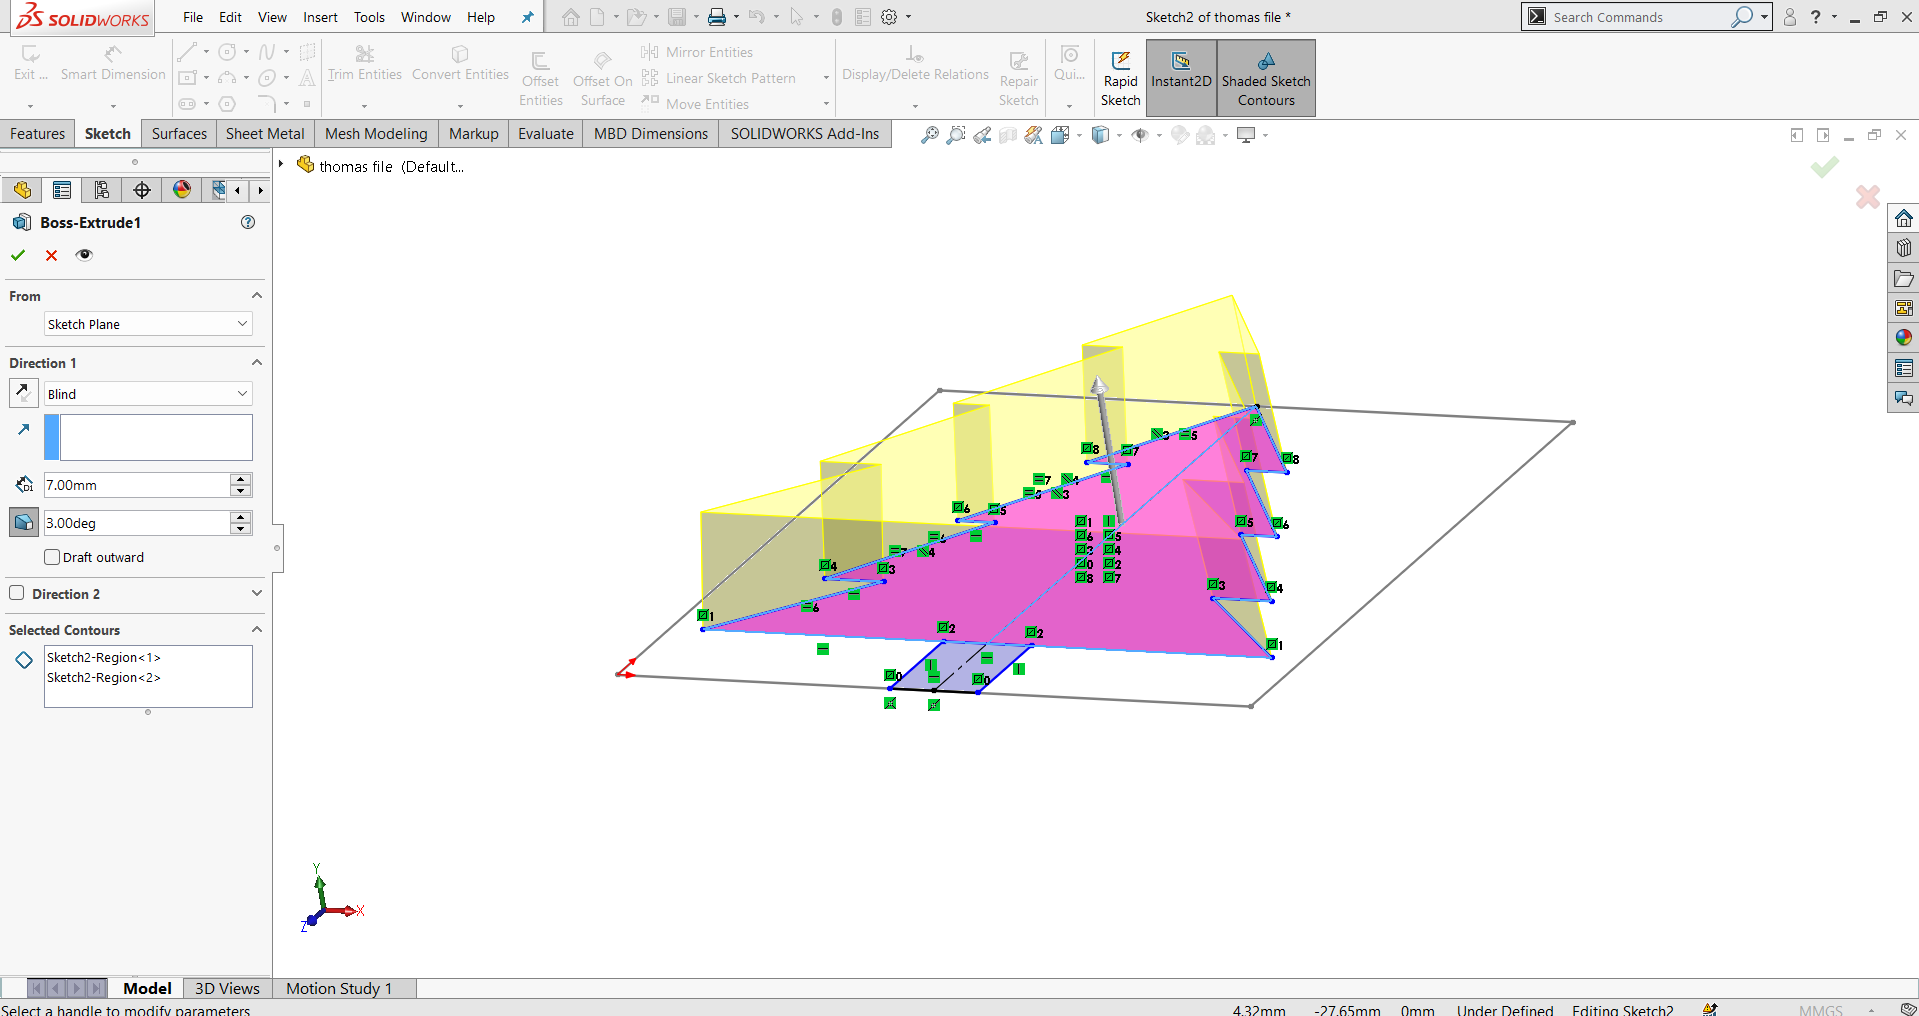The height and width of the screenshot is (1016, 1919).
Task: Open the File Explorer task pane tab
Action: pos(1903,278)
